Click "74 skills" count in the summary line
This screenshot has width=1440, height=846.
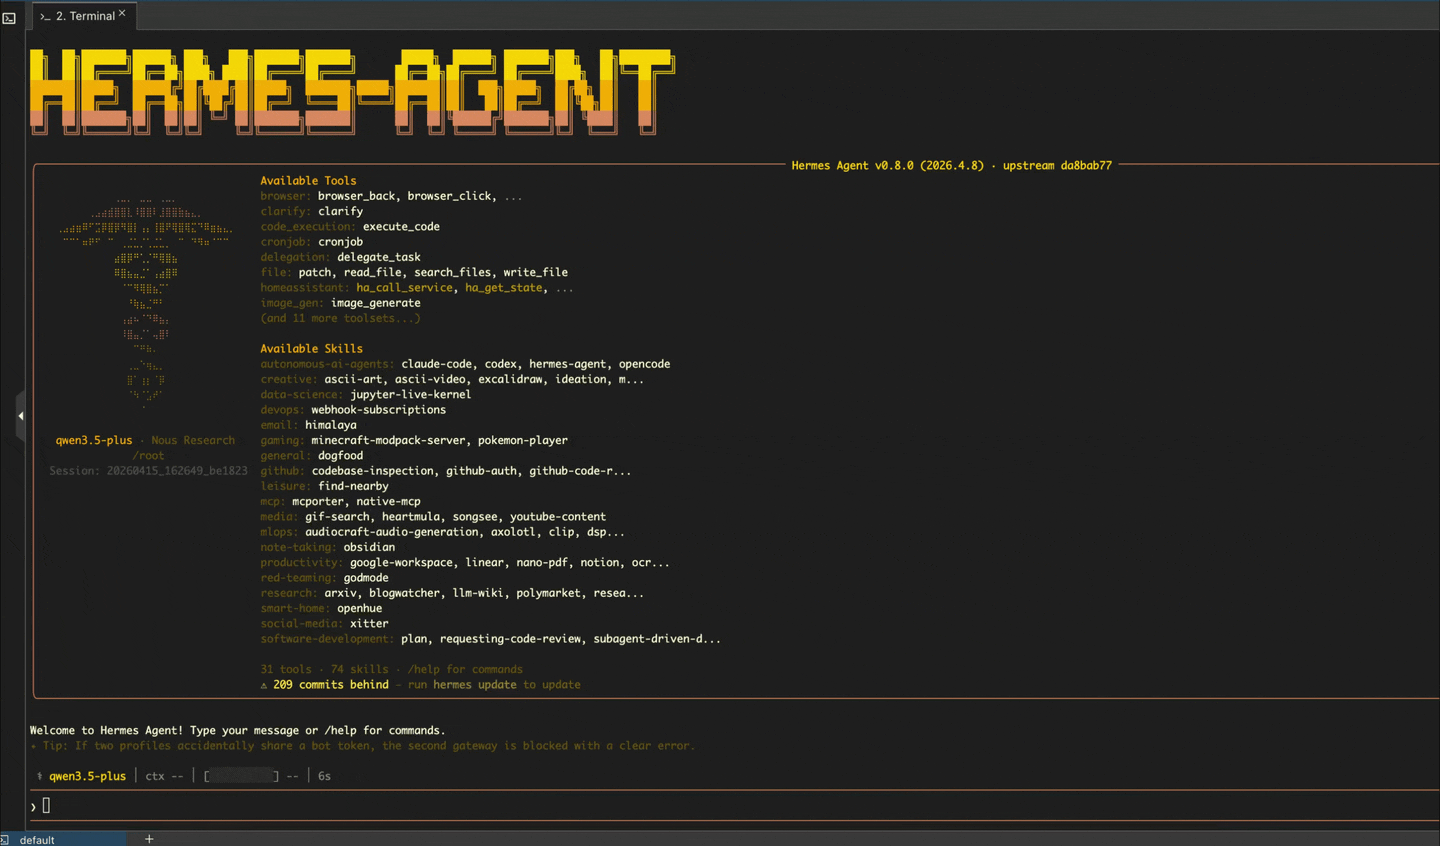[359, 670]
